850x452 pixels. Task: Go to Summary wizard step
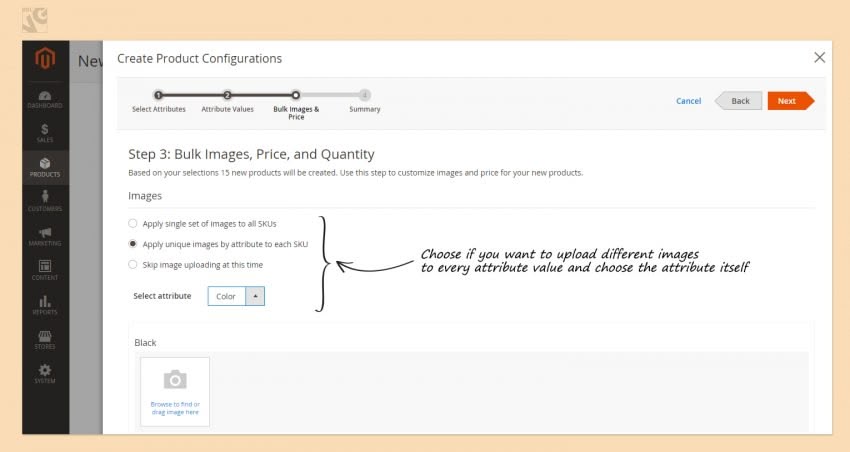pos(365,101)
